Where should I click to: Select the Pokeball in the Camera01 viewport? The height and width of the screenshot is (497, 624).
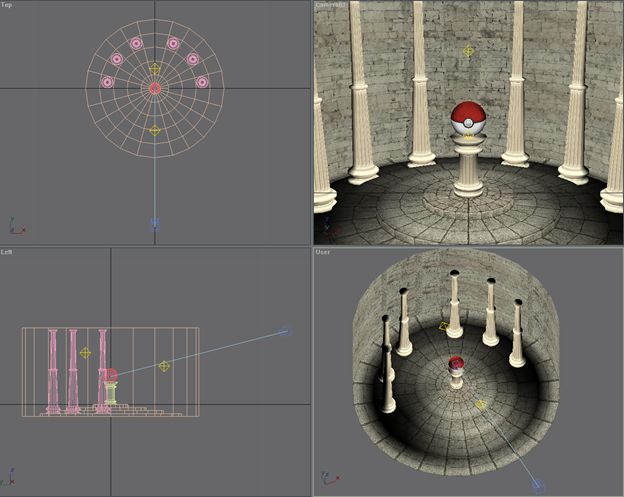coord(468,118)
